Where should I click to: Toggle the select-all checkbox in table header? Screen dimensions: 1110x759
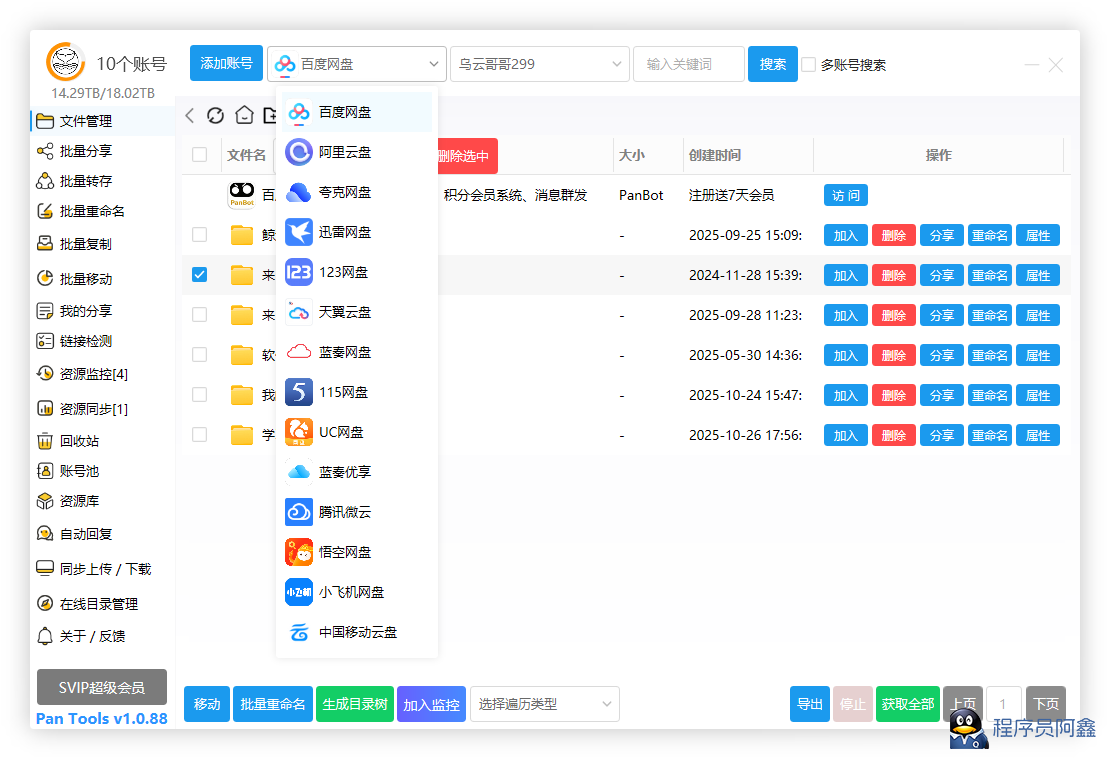point(200,155)
